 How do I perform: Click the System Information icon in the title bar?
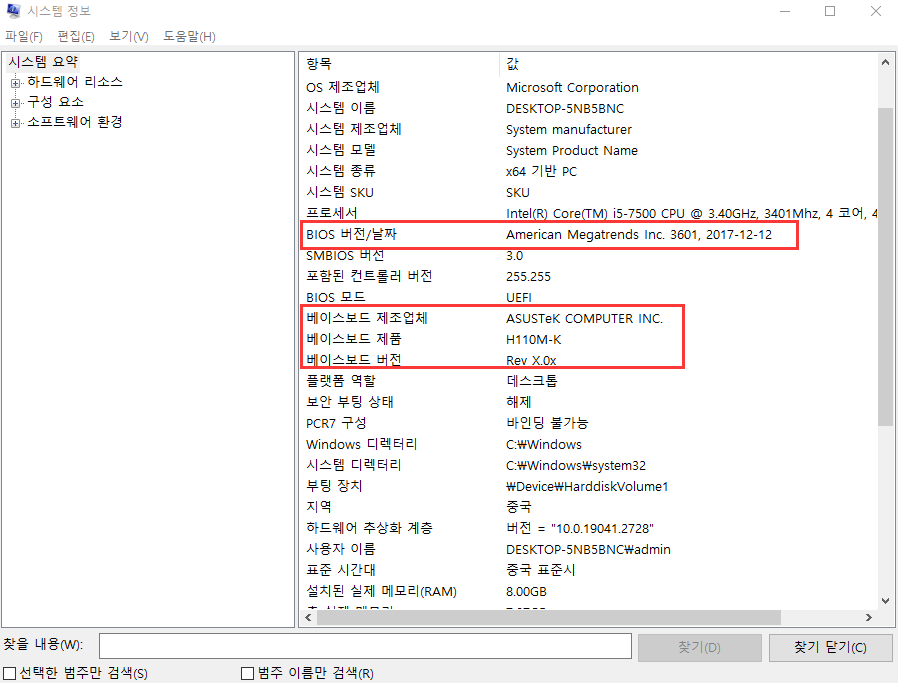coord(12,10)
